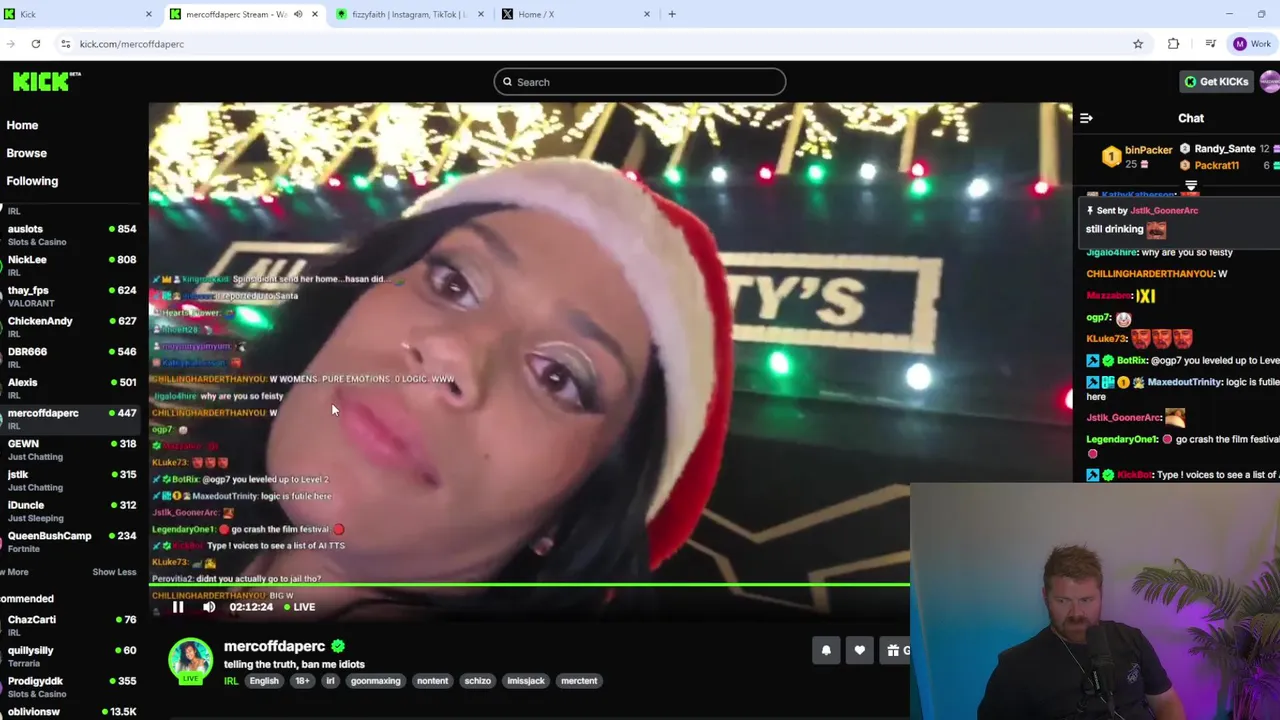The height and width of the screenshot is (720, 1280).
Task: Open DBR666 channel in sidebar
Action: [70, 357]
